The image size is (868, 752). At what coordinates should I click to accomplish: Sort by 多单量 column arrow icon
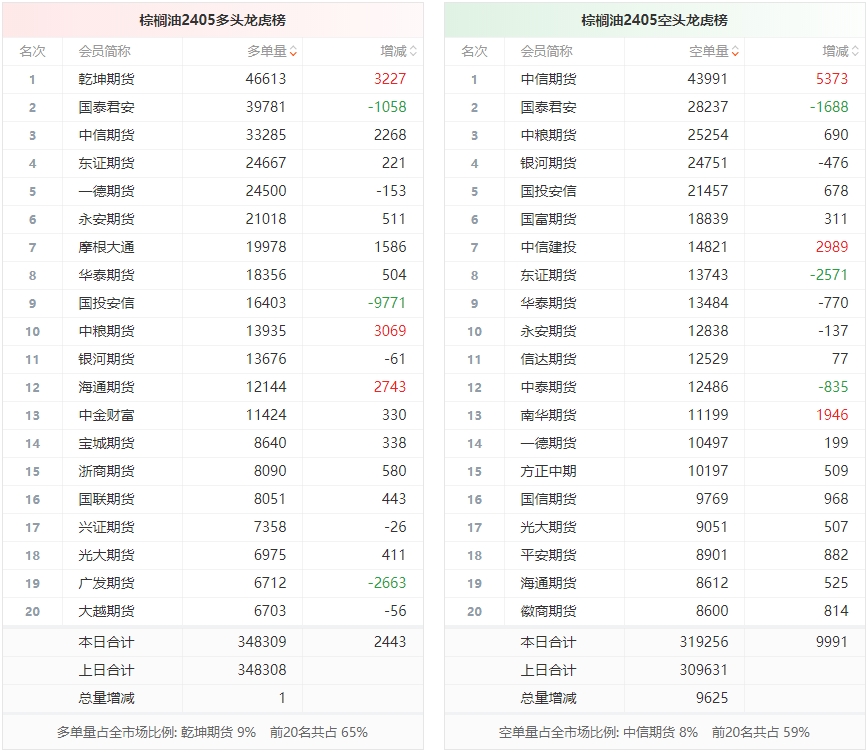click(x=293, y=51)
